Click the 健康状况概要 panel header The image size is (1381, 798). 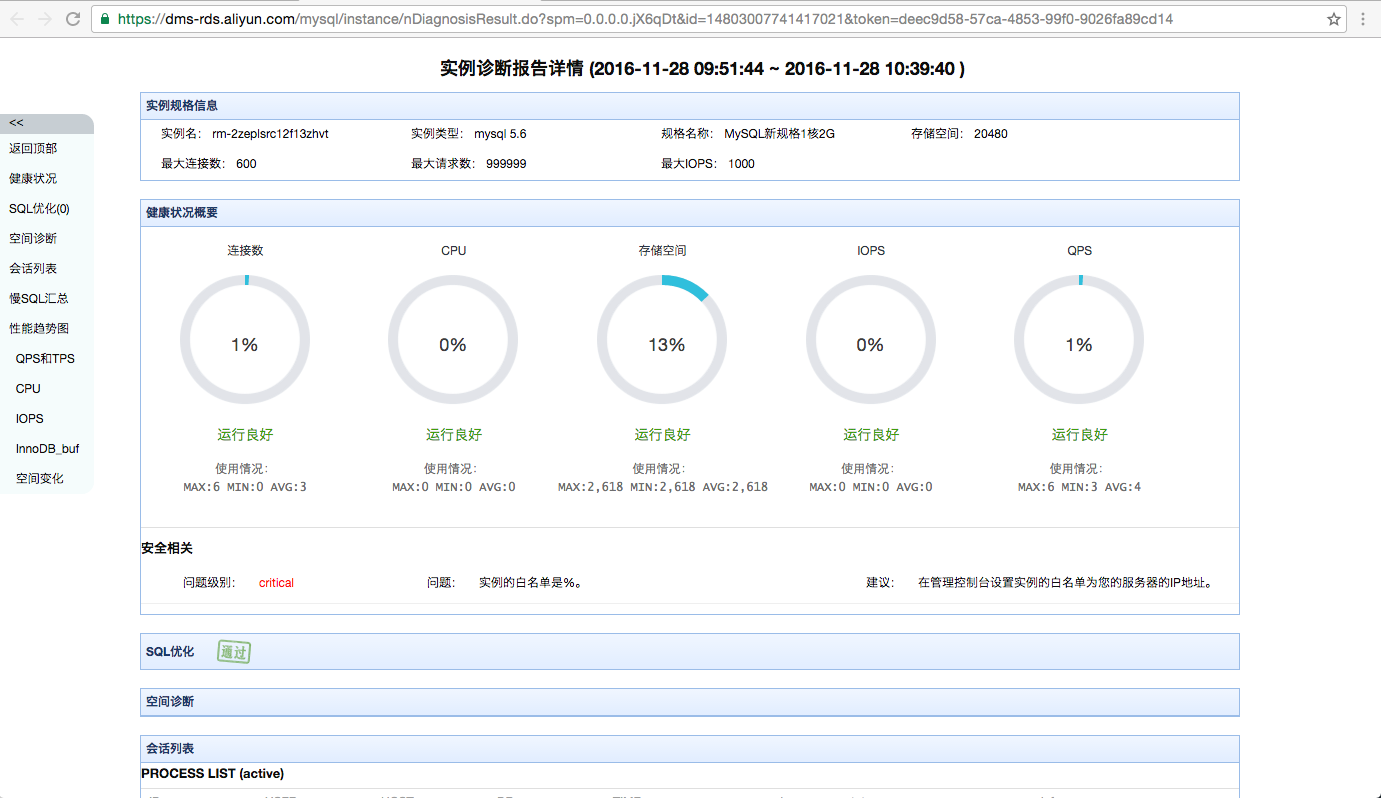pos(690,213)
